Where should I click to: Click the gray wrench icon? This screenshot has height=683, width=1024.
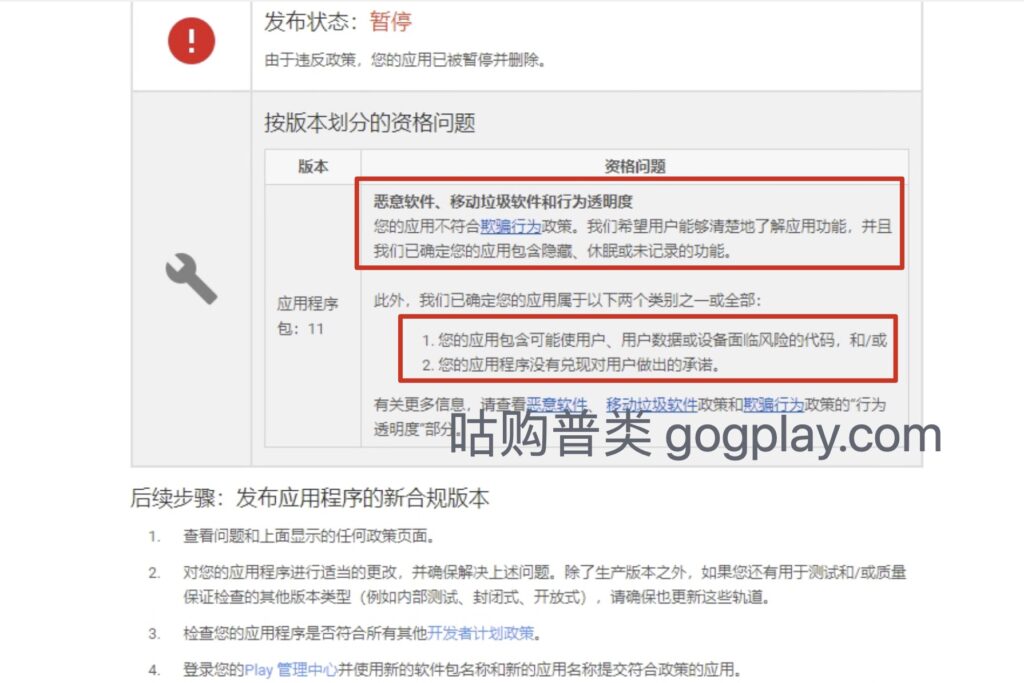(x=191, y=278)
